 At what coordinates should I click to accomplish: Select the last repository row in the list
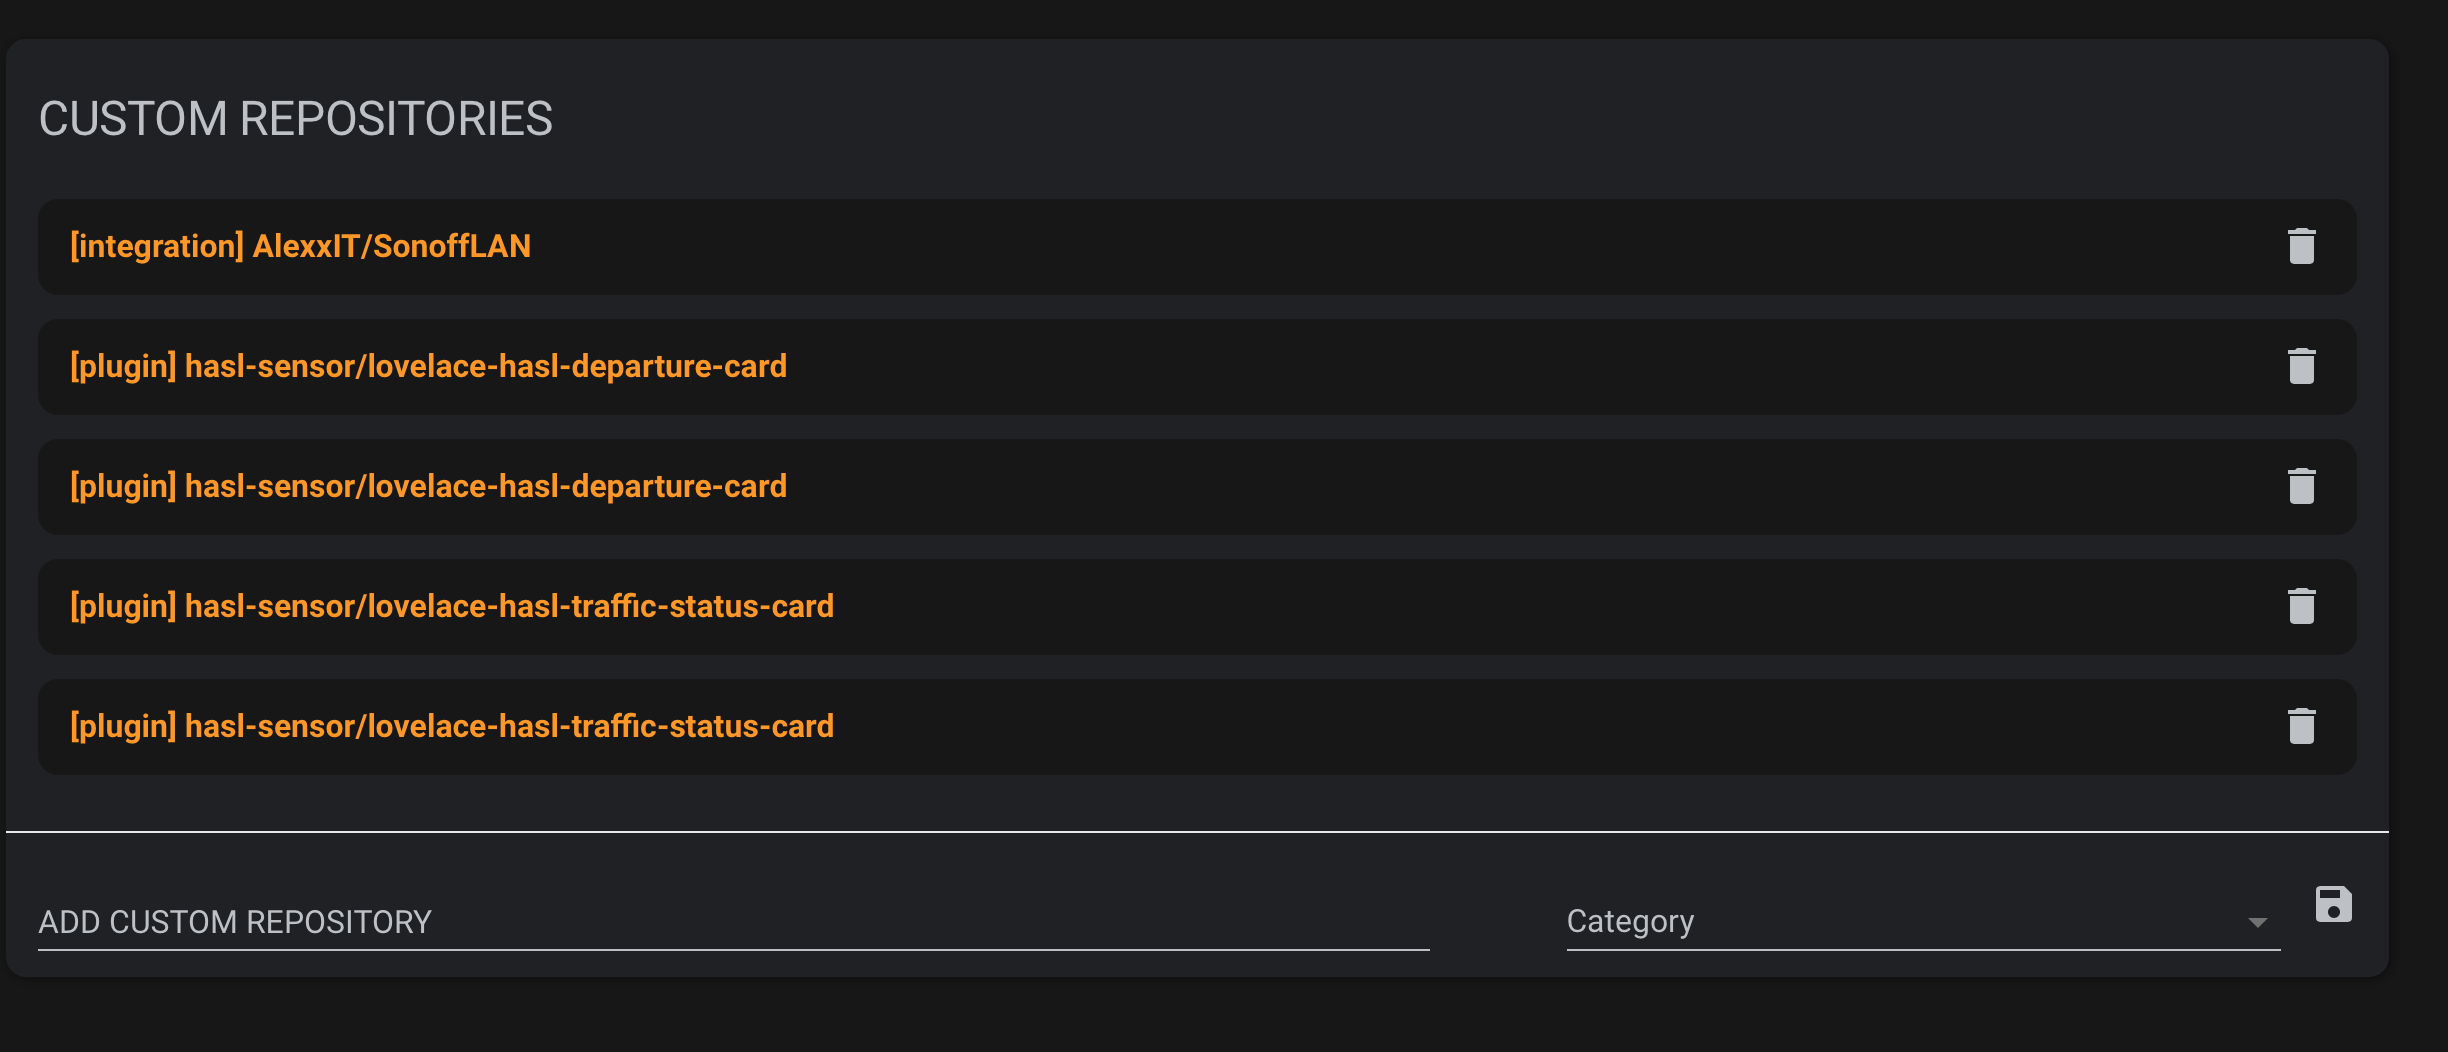click(452, 726)
